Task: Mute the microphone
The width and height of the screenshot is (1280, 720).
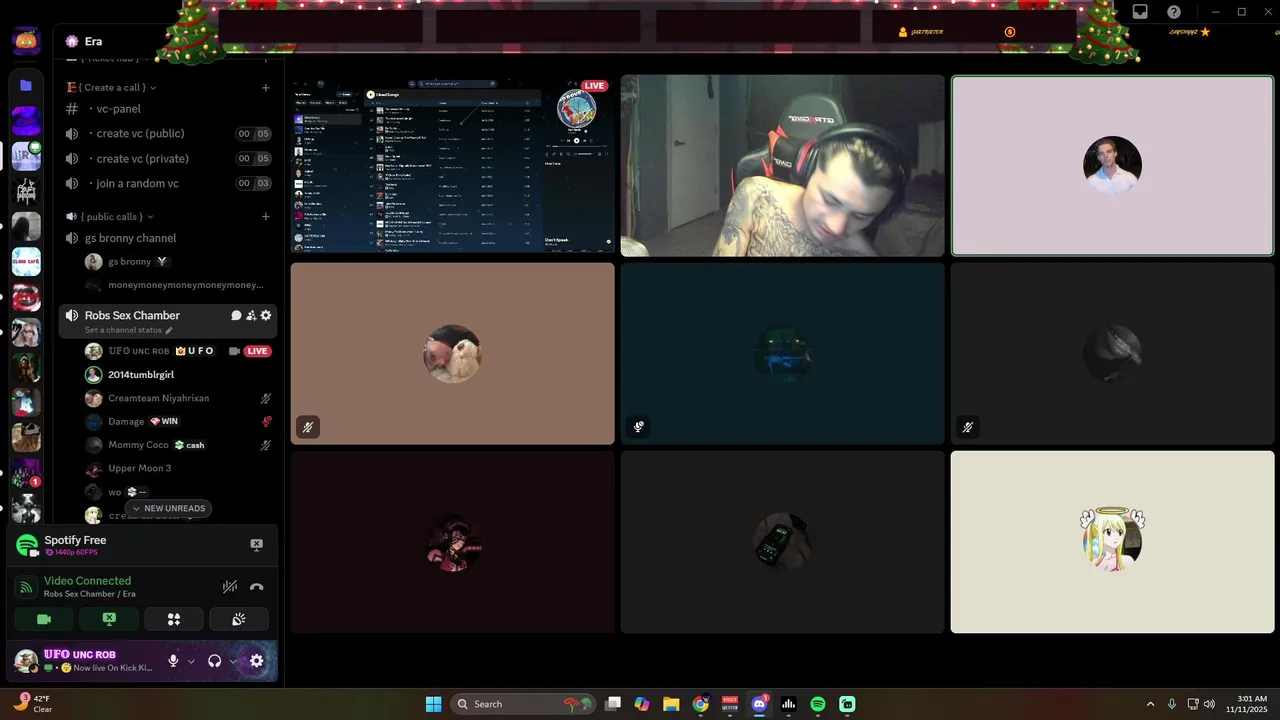Action: click(x=173, y=661)
